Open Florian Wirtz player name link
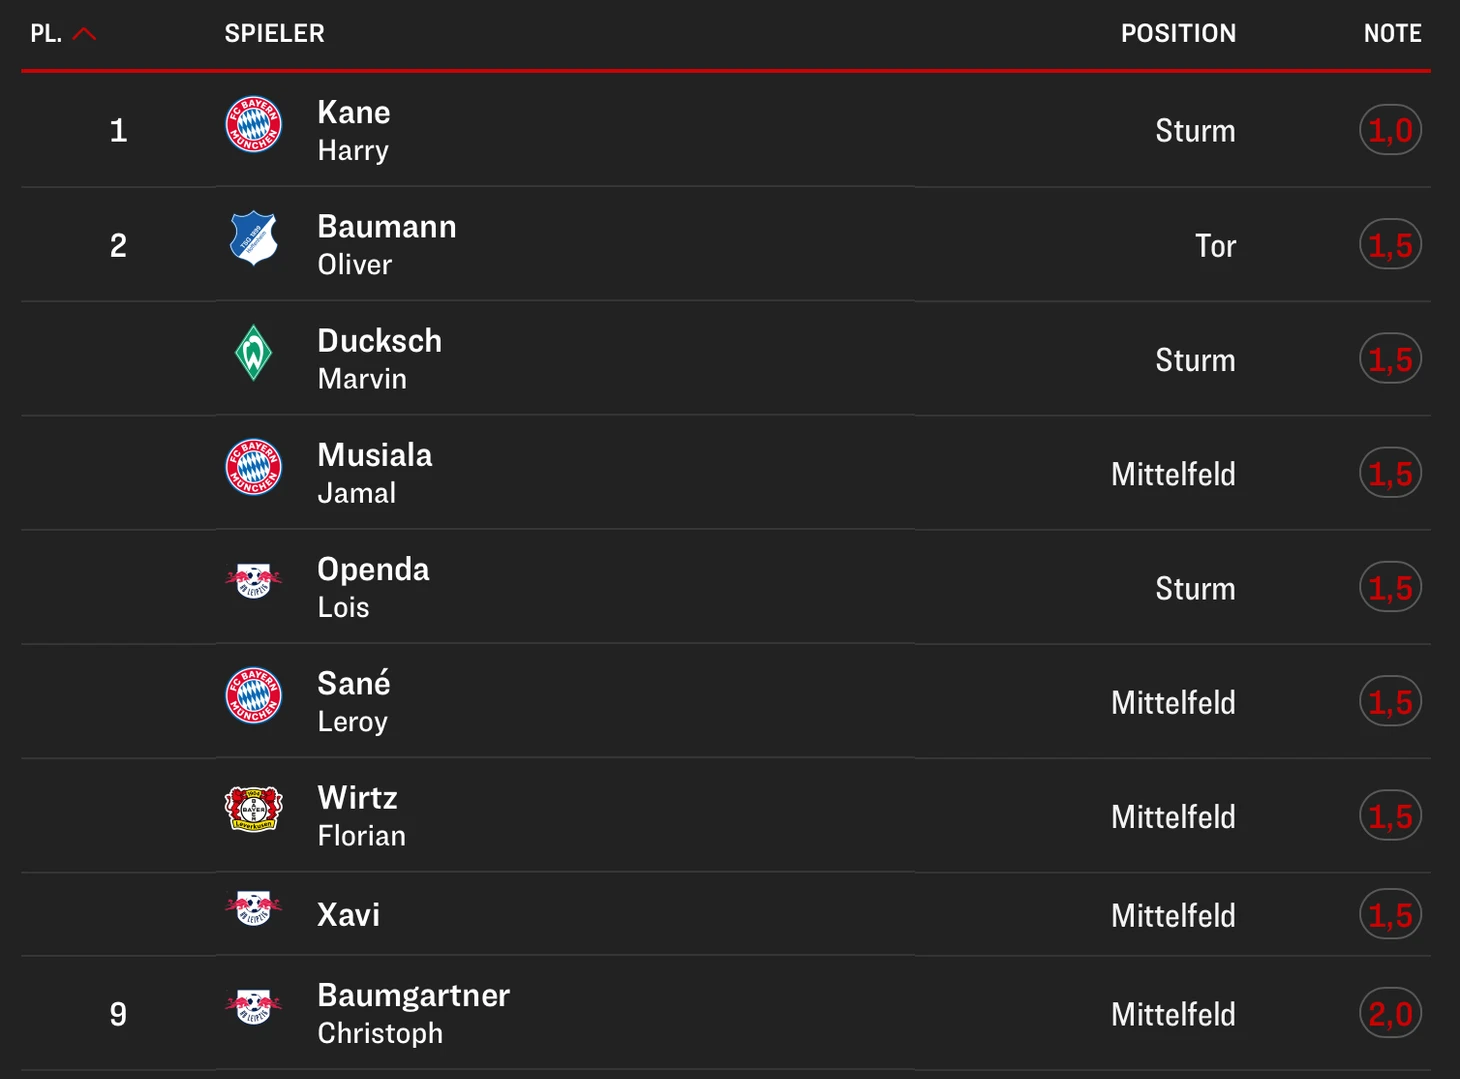Screen dimensions: 1460x1079 360,815
